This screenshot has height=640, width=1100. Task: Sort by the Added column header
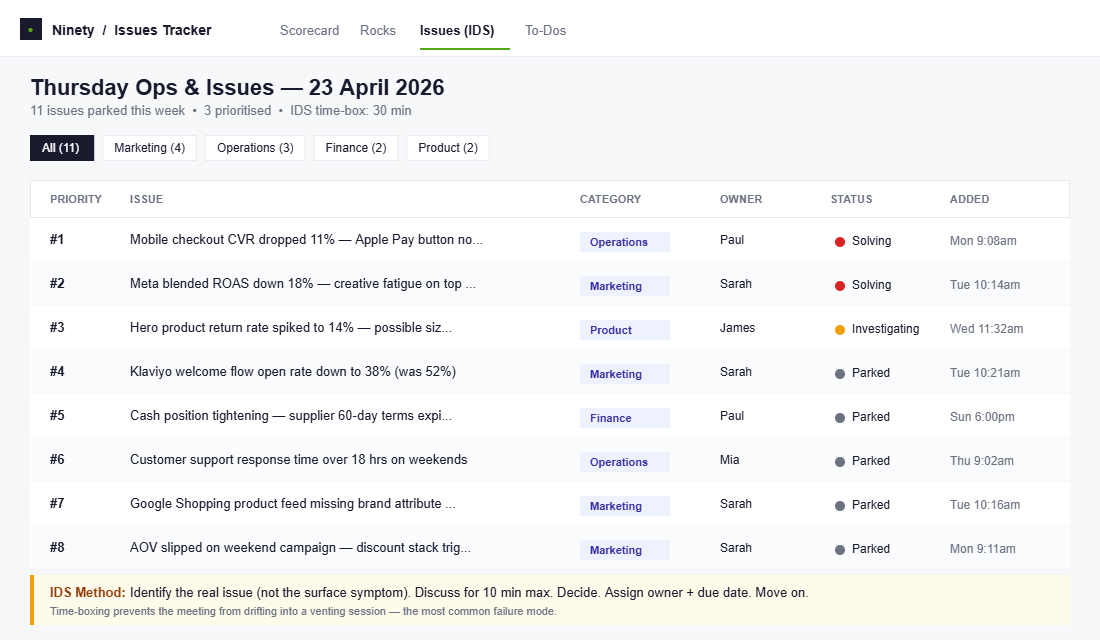pos(969,199)
